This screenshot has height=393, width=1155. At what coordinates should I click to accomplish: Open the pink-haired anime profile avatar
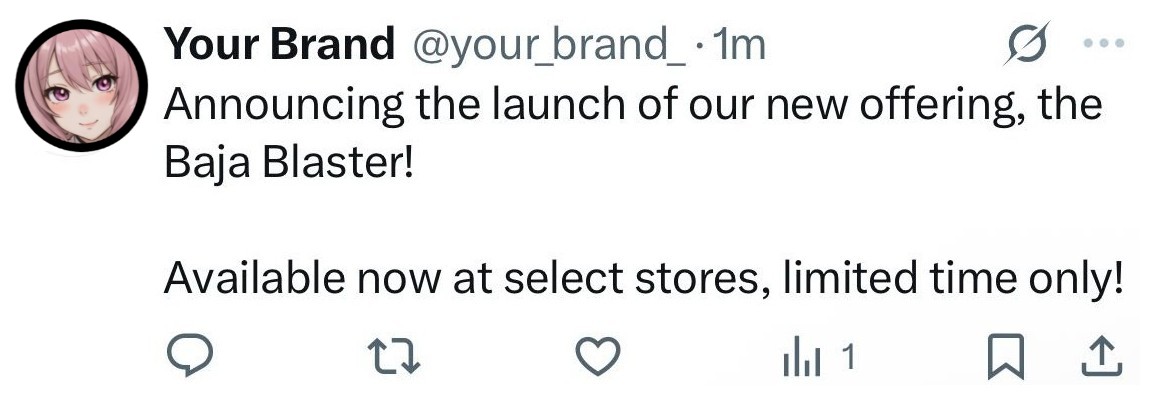(x=82, y=86)
